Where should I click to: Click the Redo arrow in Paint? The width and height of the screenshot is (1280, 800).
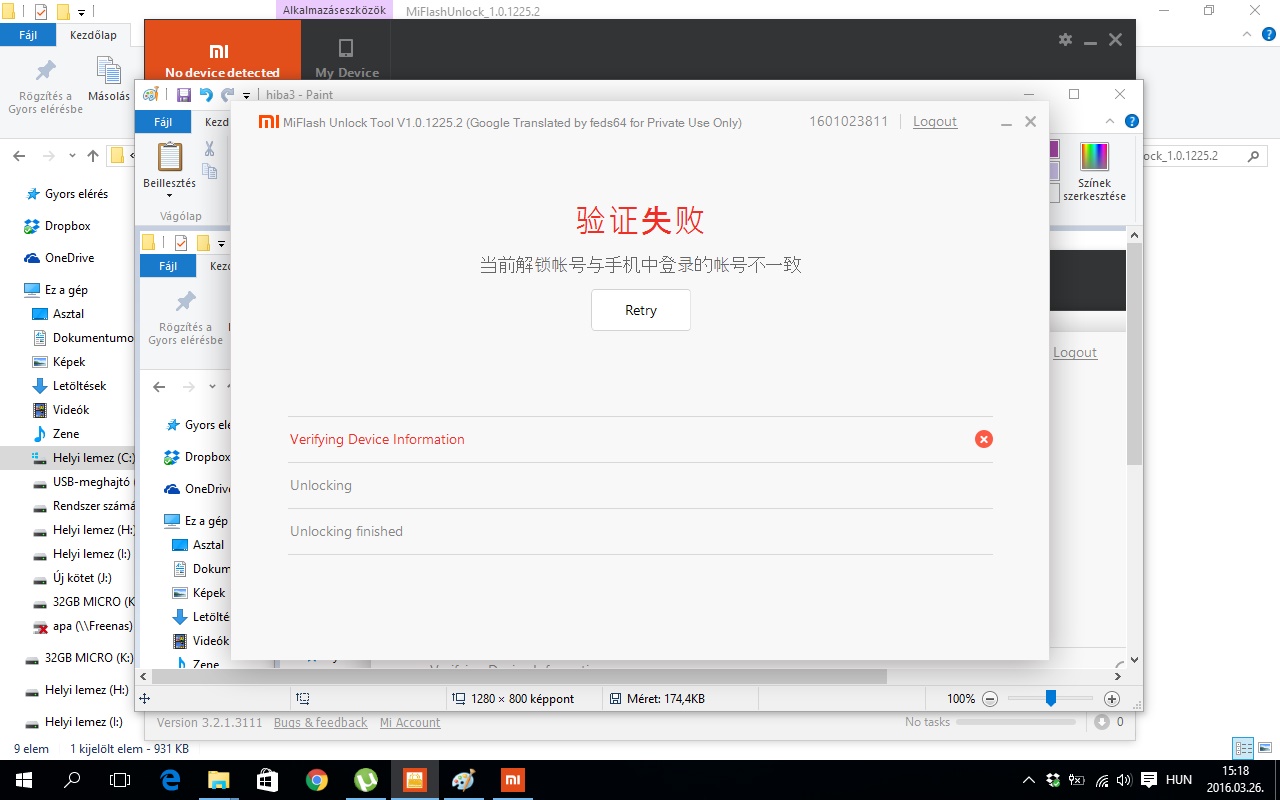click(228, 95)
